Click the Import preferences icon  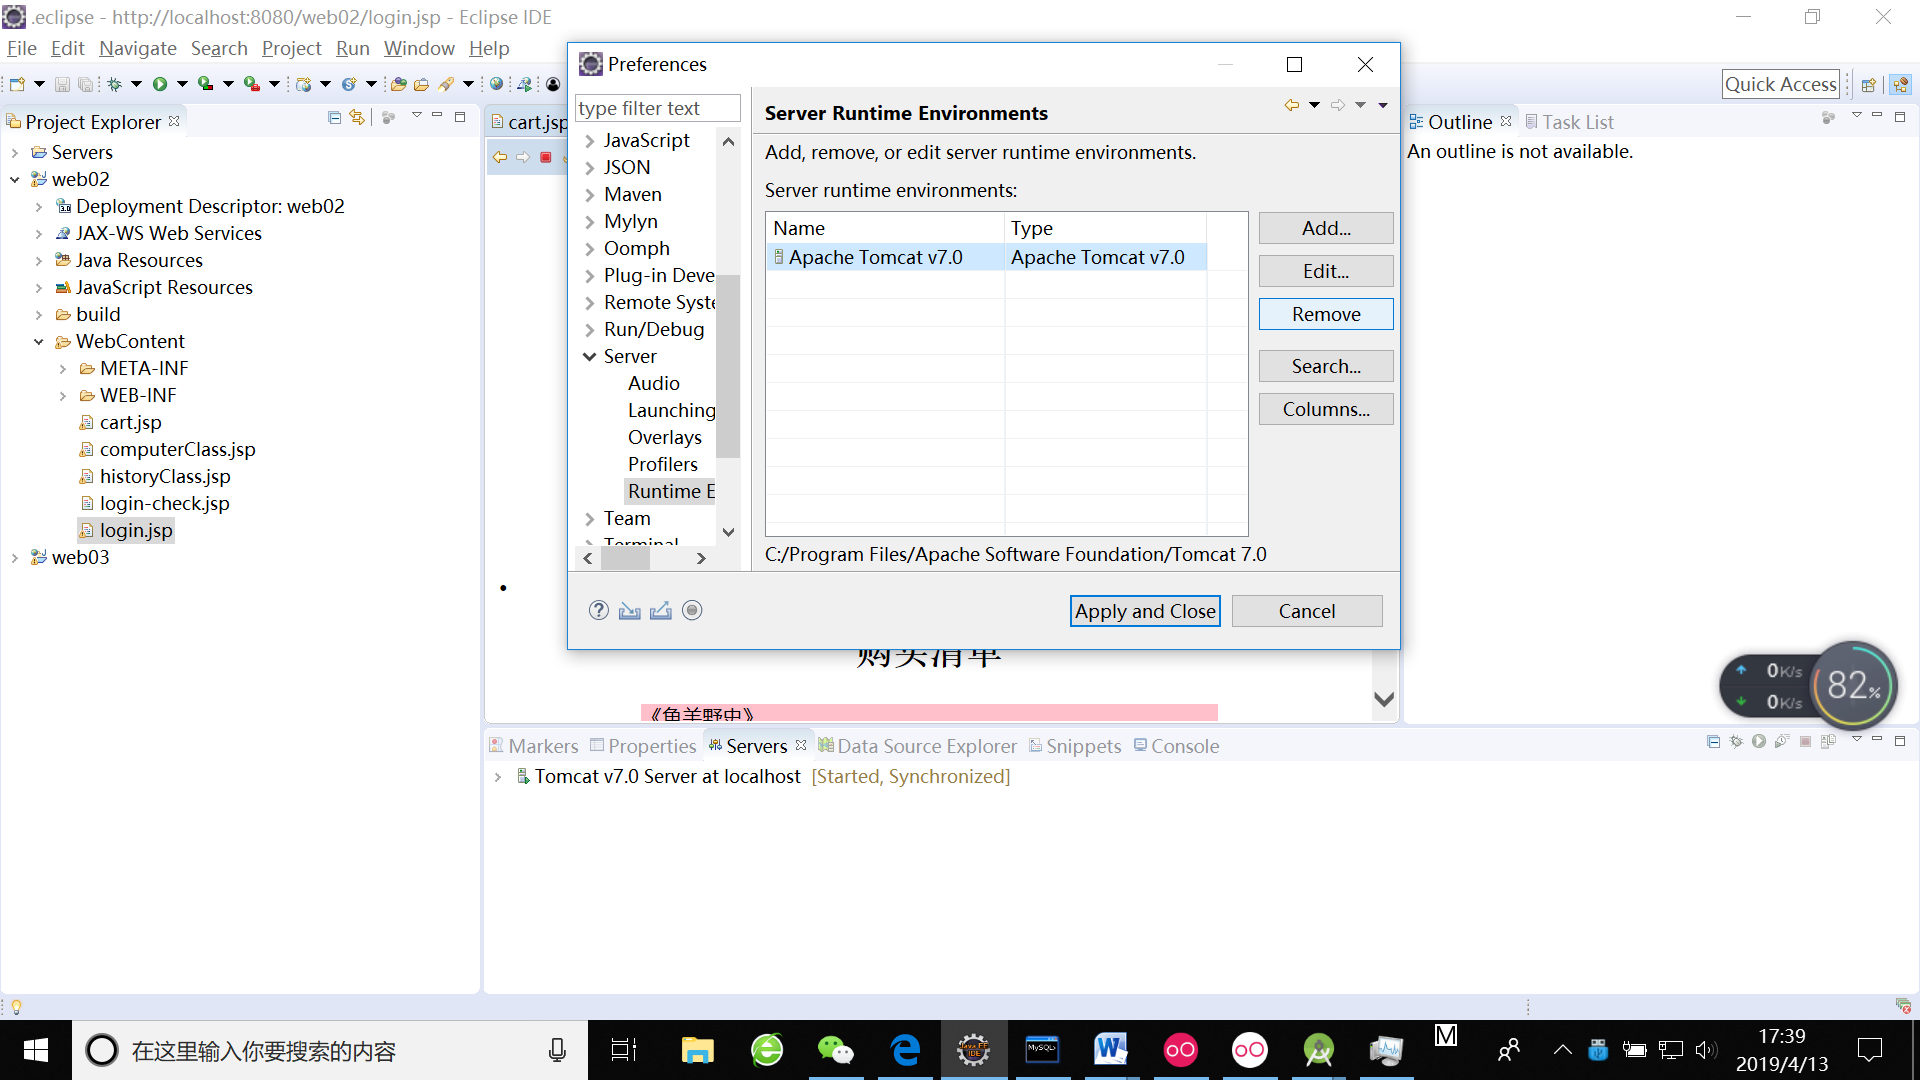tap(629, 610)
